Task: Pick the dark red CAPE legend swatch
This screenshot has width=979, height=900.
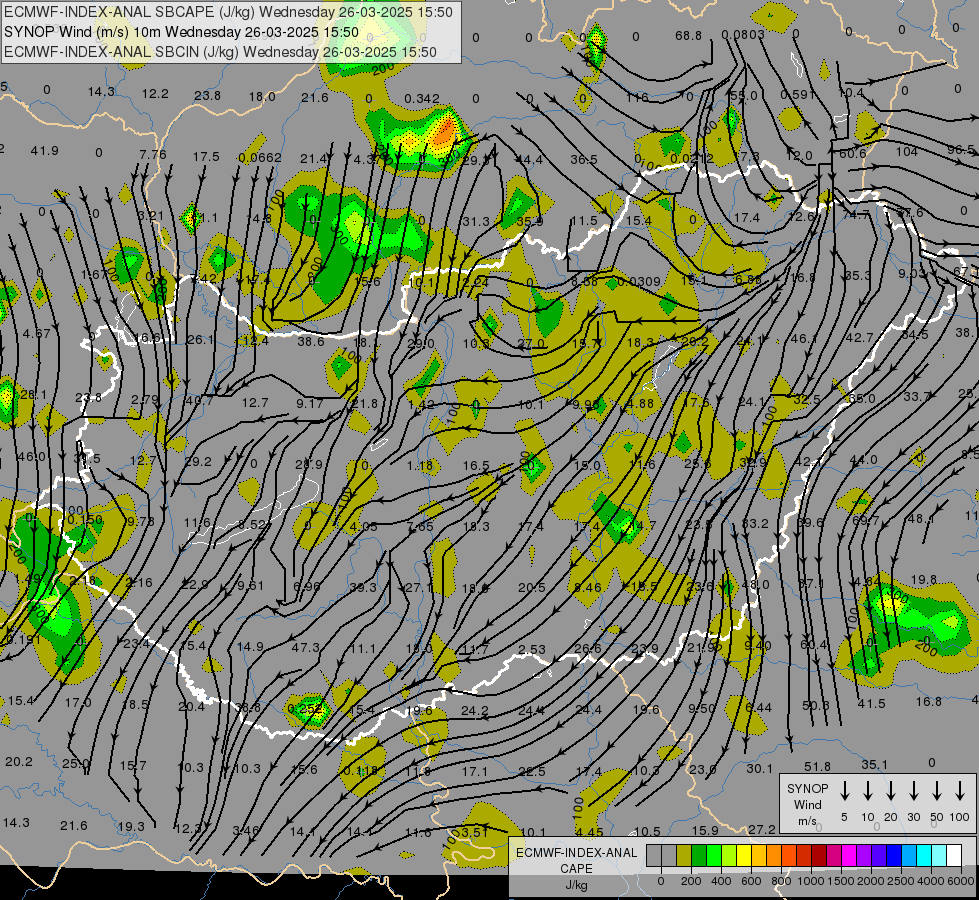Action: click(819, 855)
